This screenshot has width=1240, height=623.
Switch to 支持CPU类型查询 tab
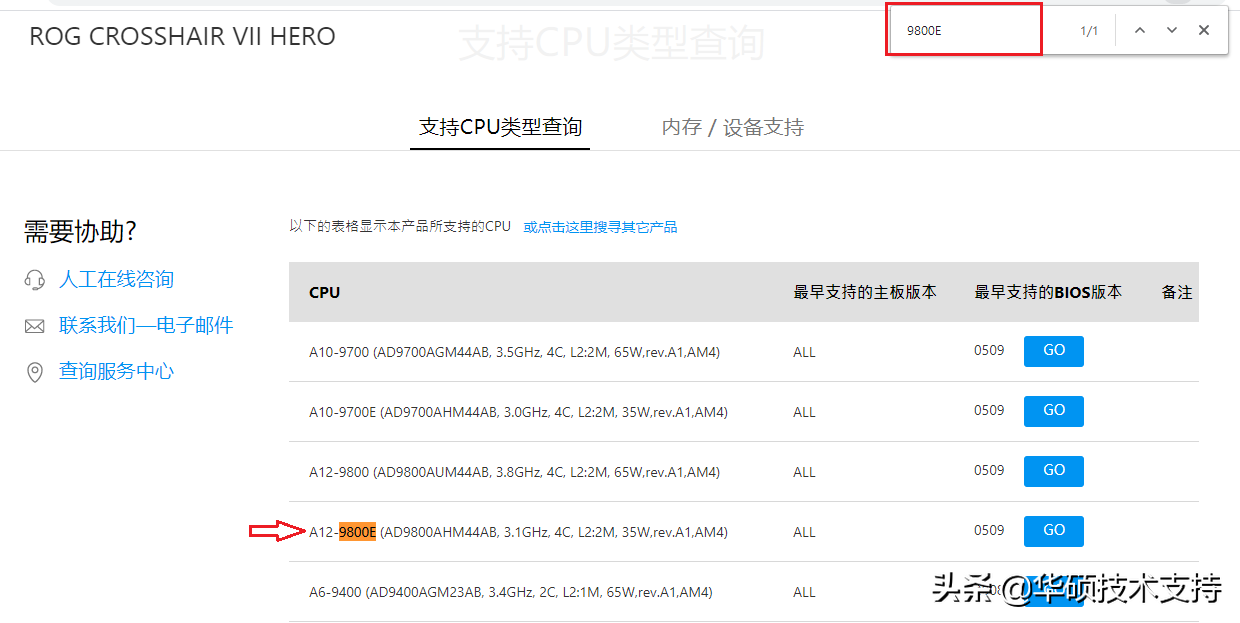pyautogui.click(x=500, y=127)
